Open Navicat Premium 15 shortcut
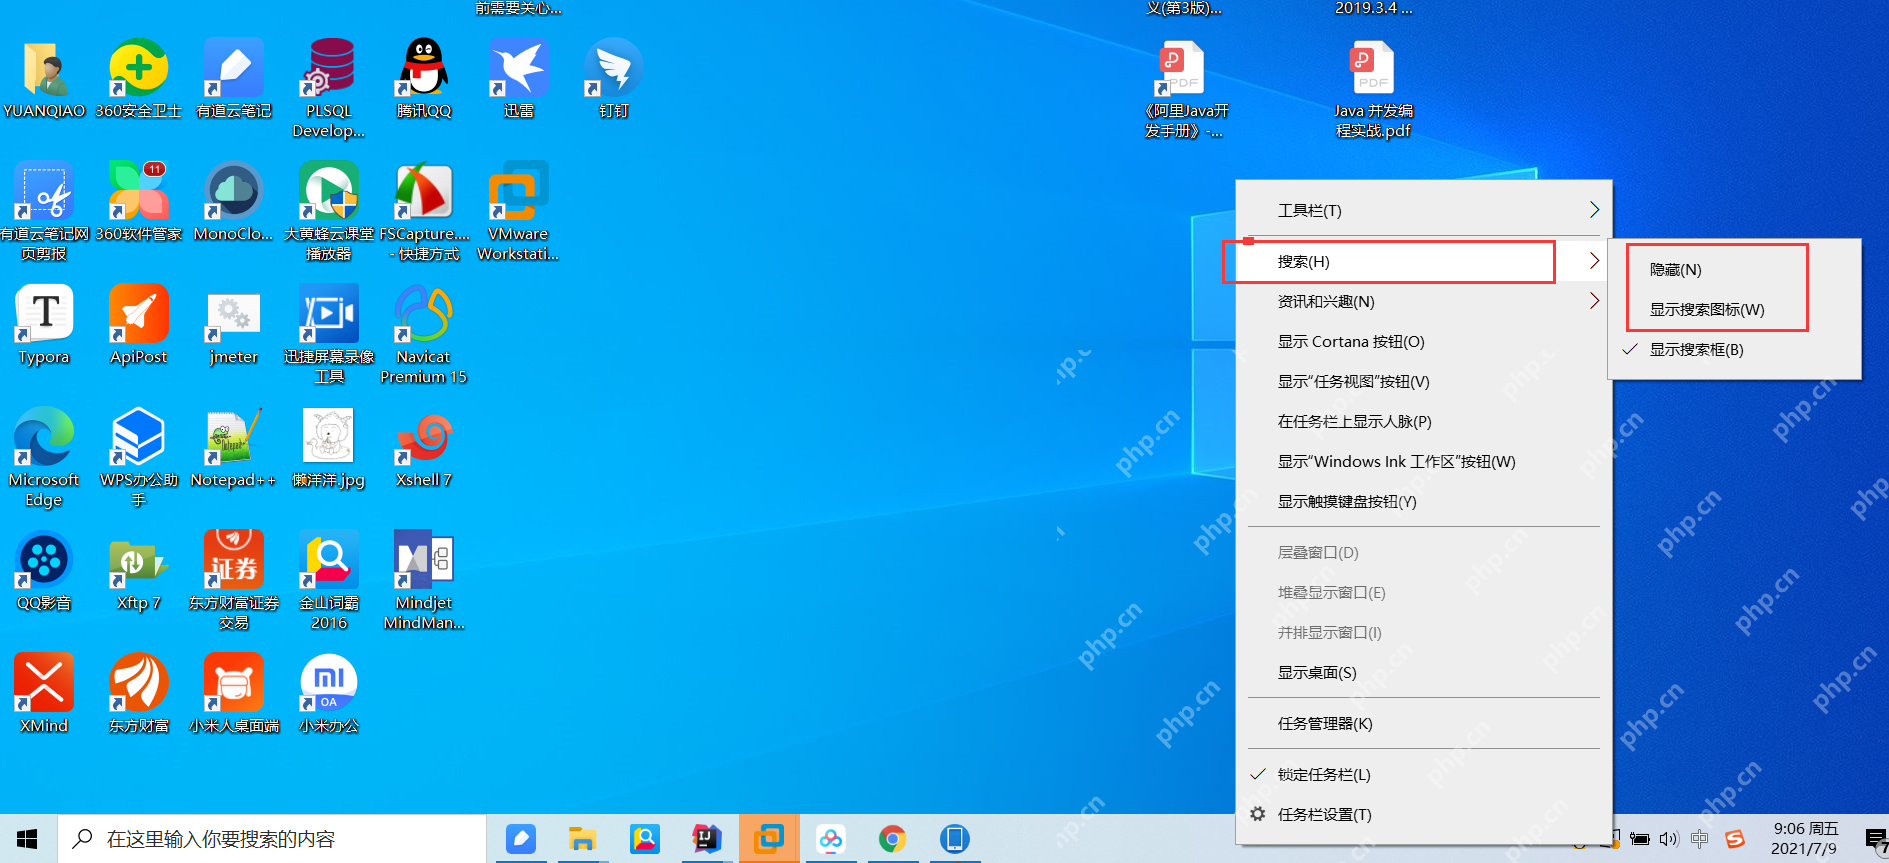The height and width of the screenshot is (863, 1889). tap(424, 314)
